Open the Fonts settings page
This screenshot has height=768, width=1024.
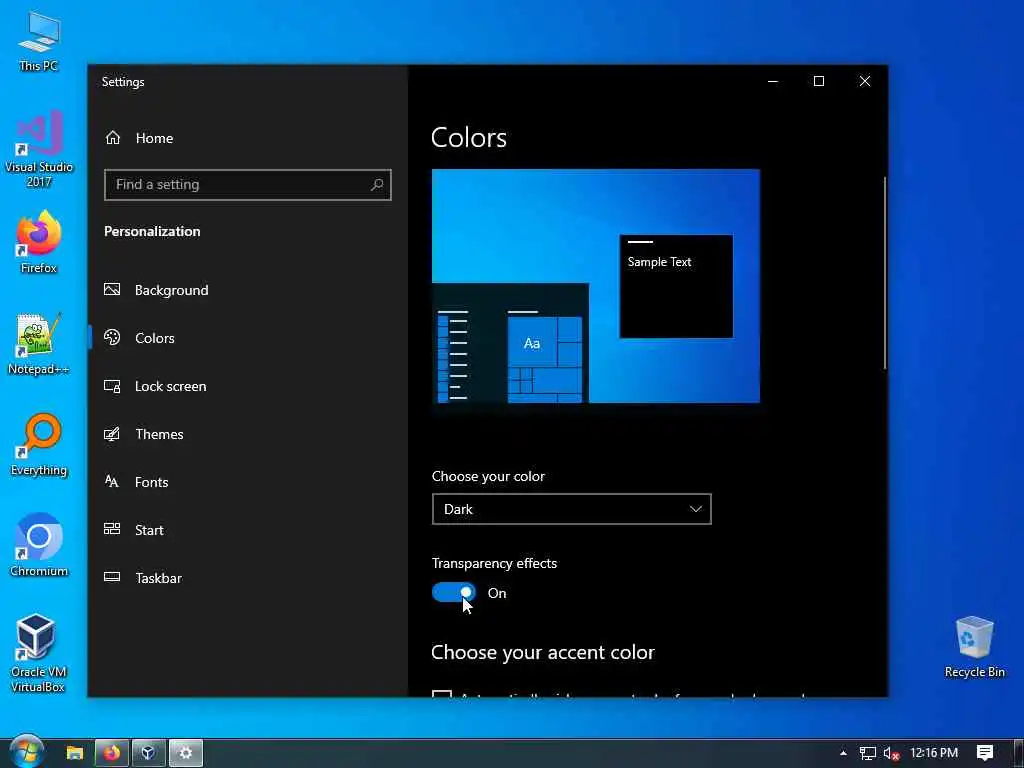pyautogui.click(x=248, y=482)
